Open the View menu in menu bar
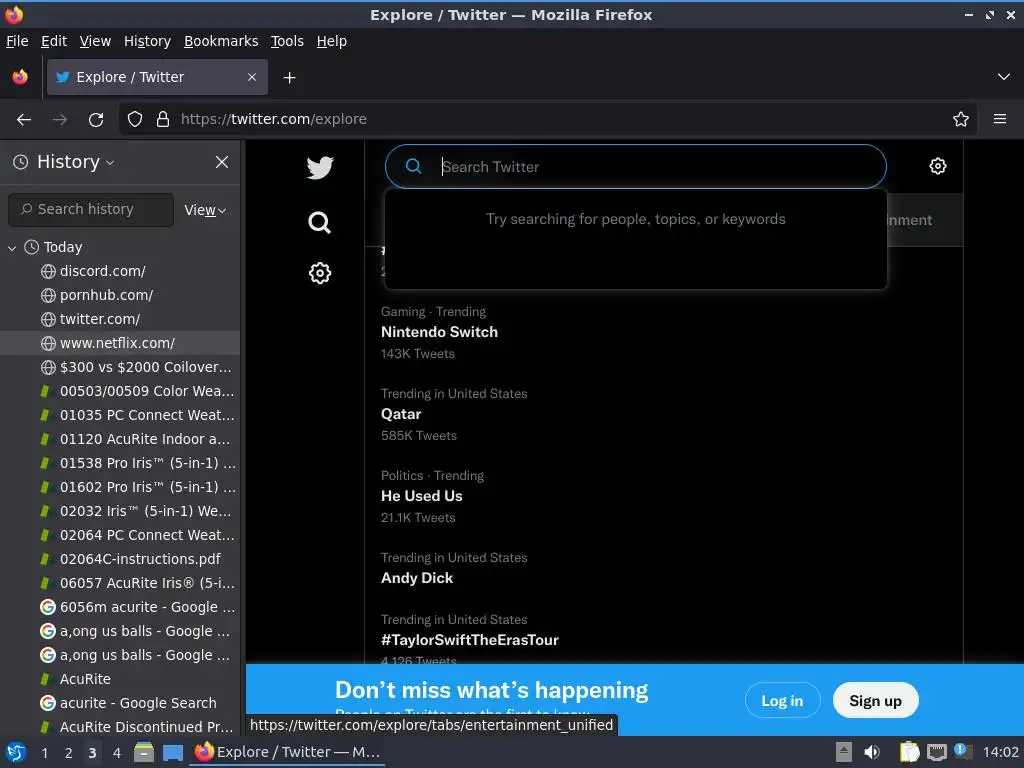This screenshot has height=768, width=1024. click(x=95, y=41)
